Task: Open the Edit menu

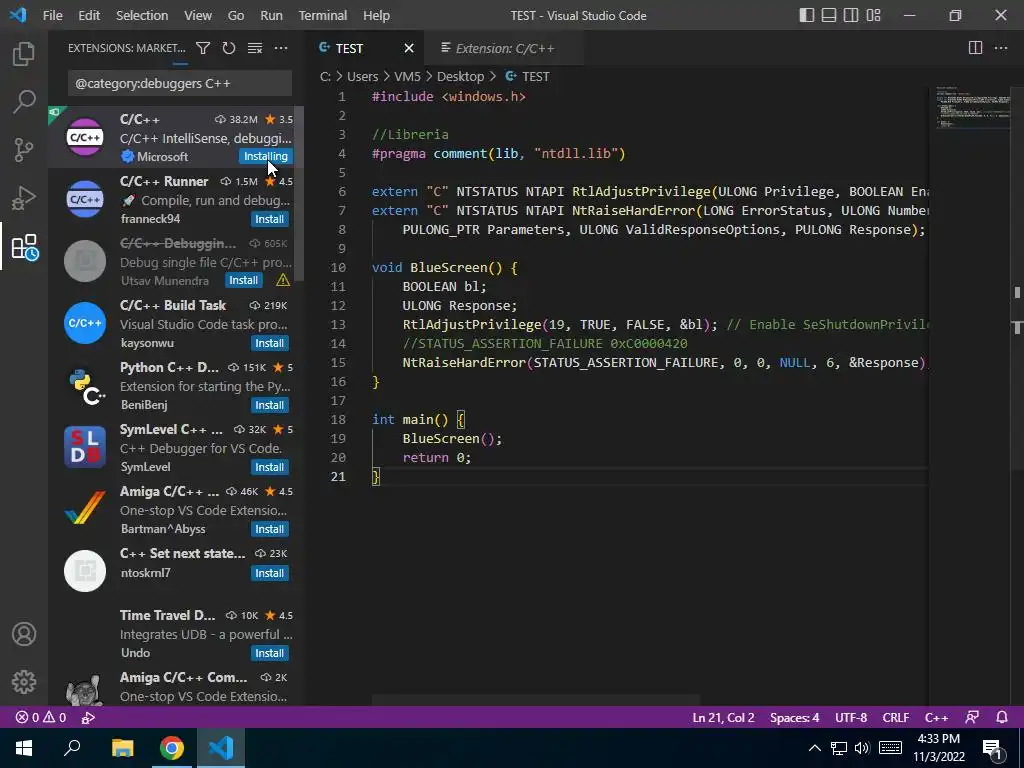Action: click(x=89, y=15)
